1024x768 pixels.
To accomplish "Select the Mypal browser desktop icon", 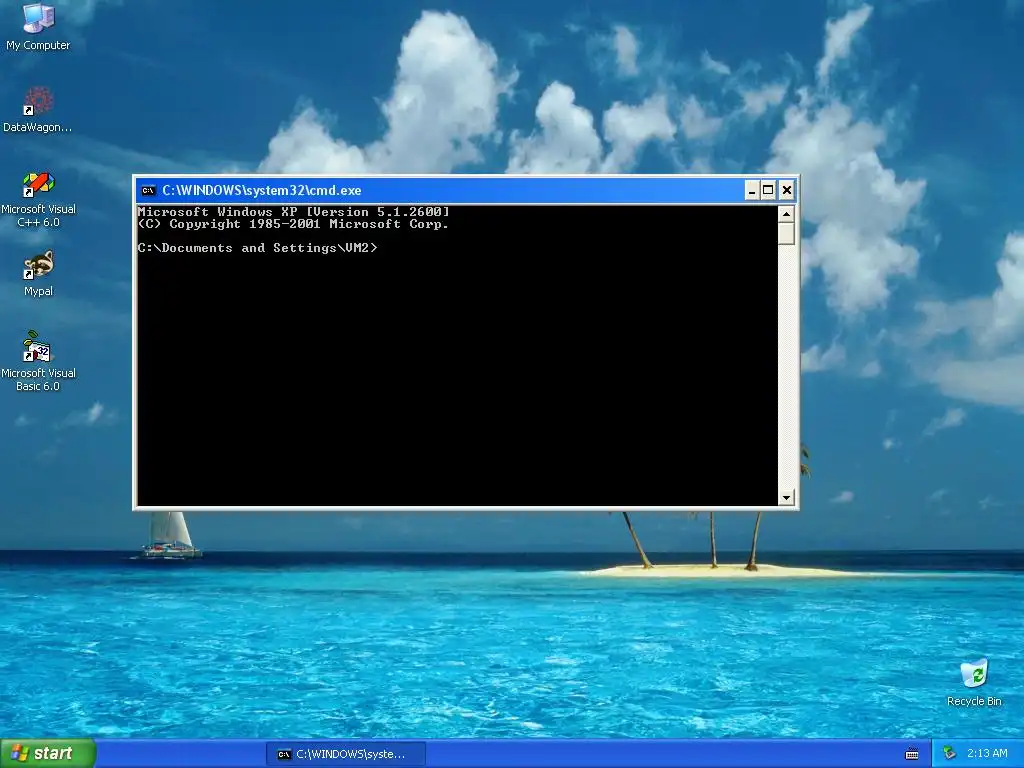I will tap(38, 274).
